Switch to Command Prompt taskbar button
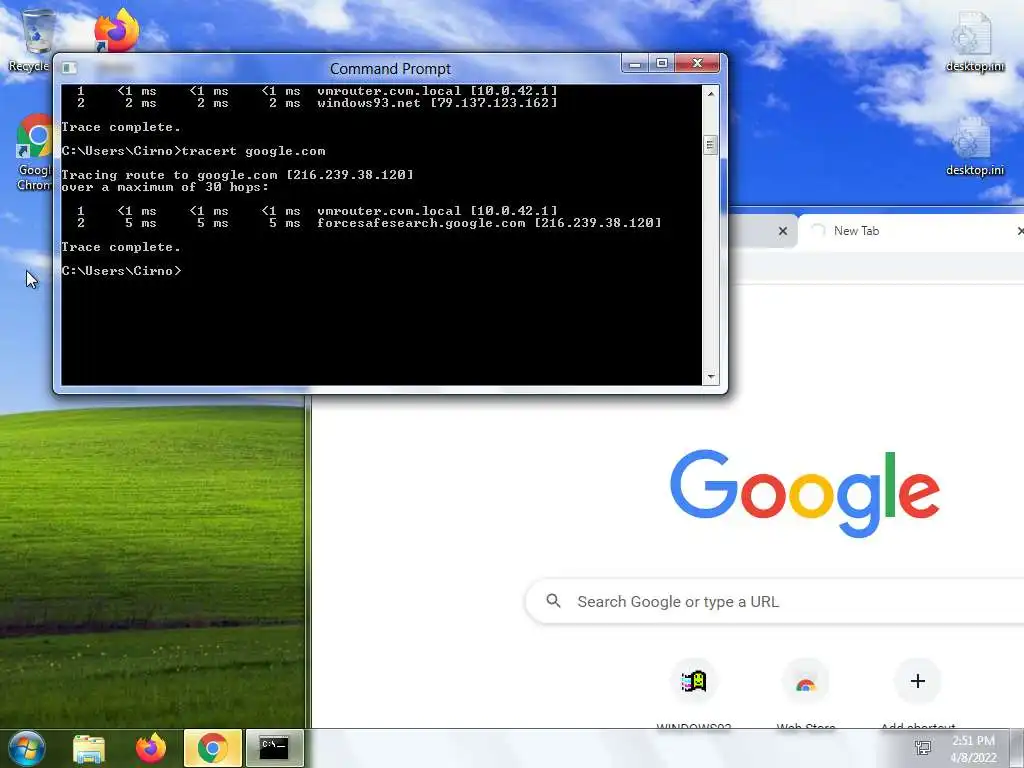 (274, 748)
